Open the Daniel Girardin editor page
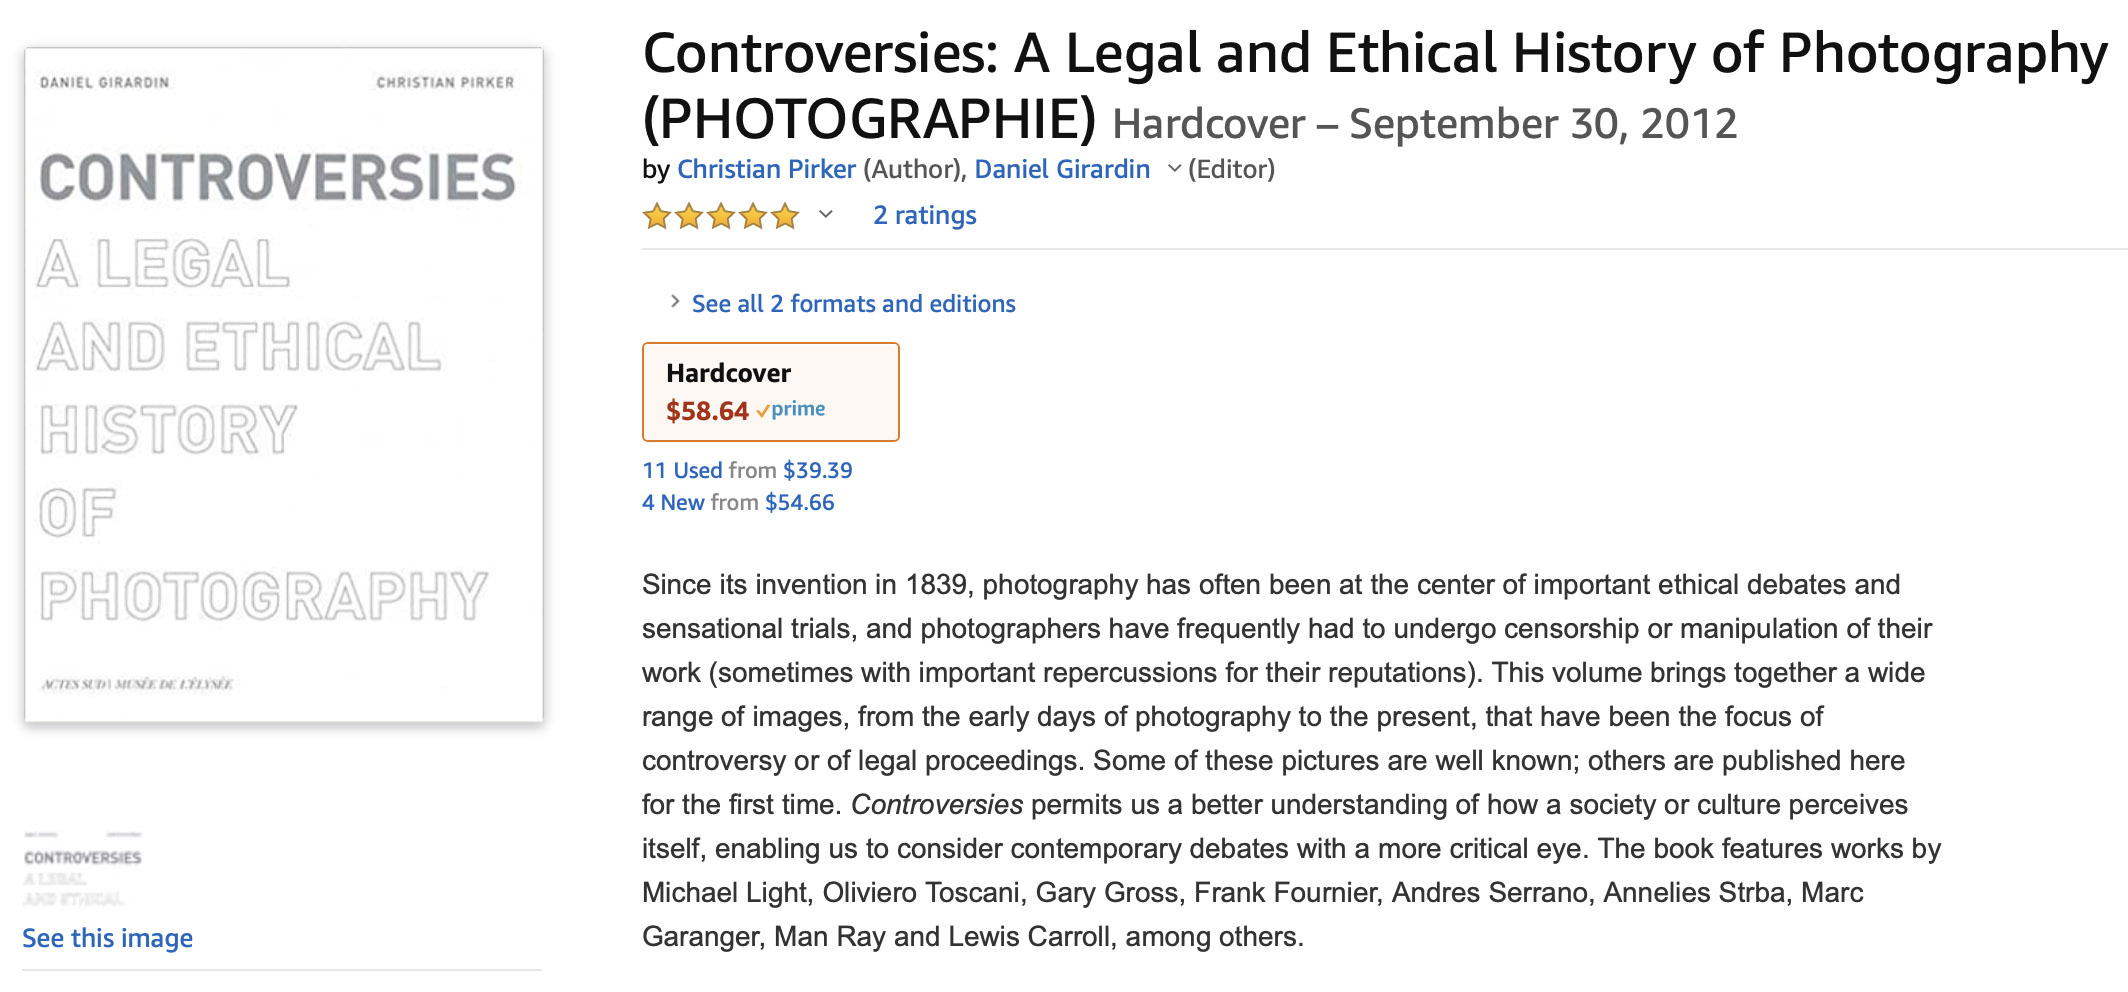The width and height of the screenshot is (2128, 992). click(x=1061, y=169)
